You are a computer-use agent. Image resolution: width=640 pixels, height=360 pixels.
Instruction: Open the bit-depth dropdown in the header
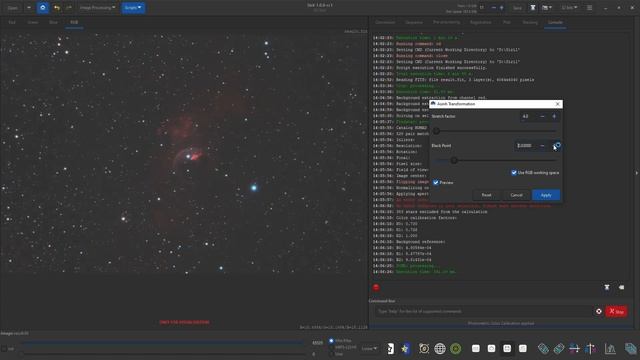569,8
